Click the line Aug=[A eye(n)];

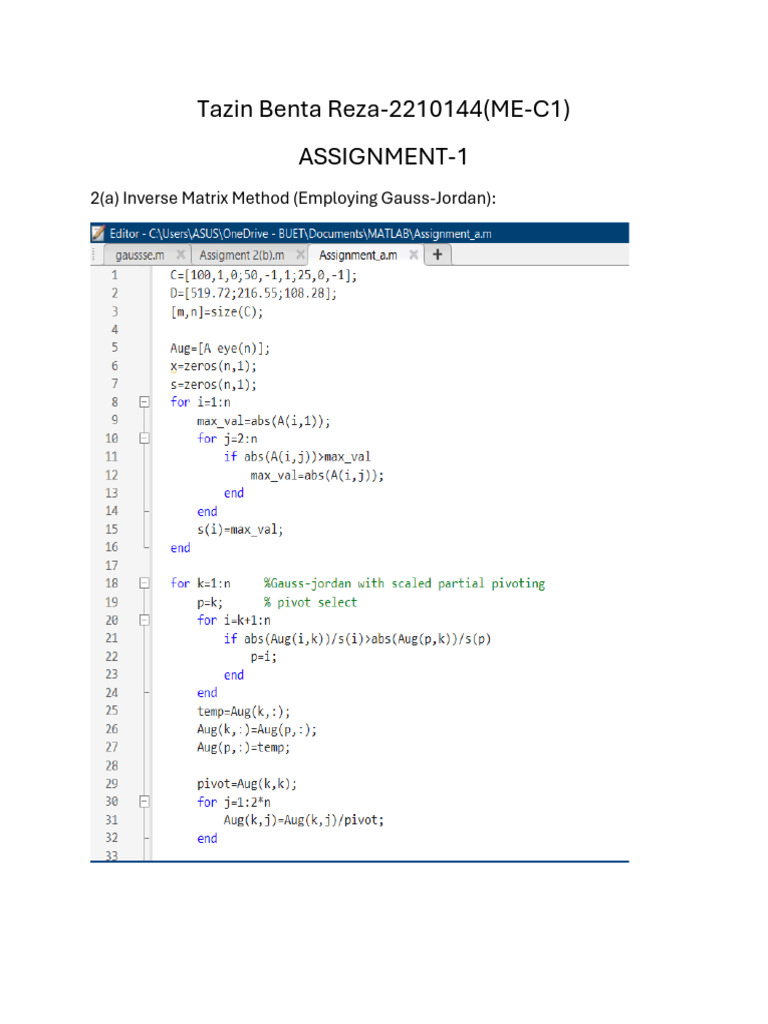(220, 348)
